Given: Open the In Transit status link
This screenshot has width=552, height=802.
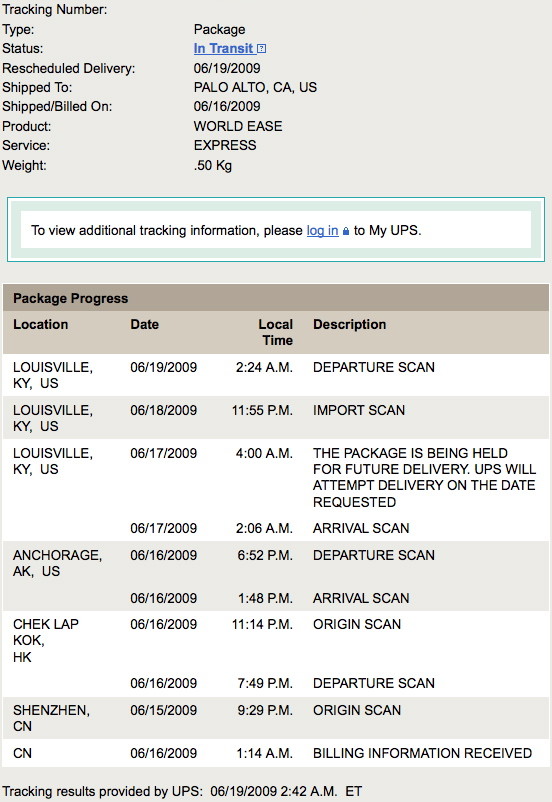Looking at the screenshot, I should point(223,49).
